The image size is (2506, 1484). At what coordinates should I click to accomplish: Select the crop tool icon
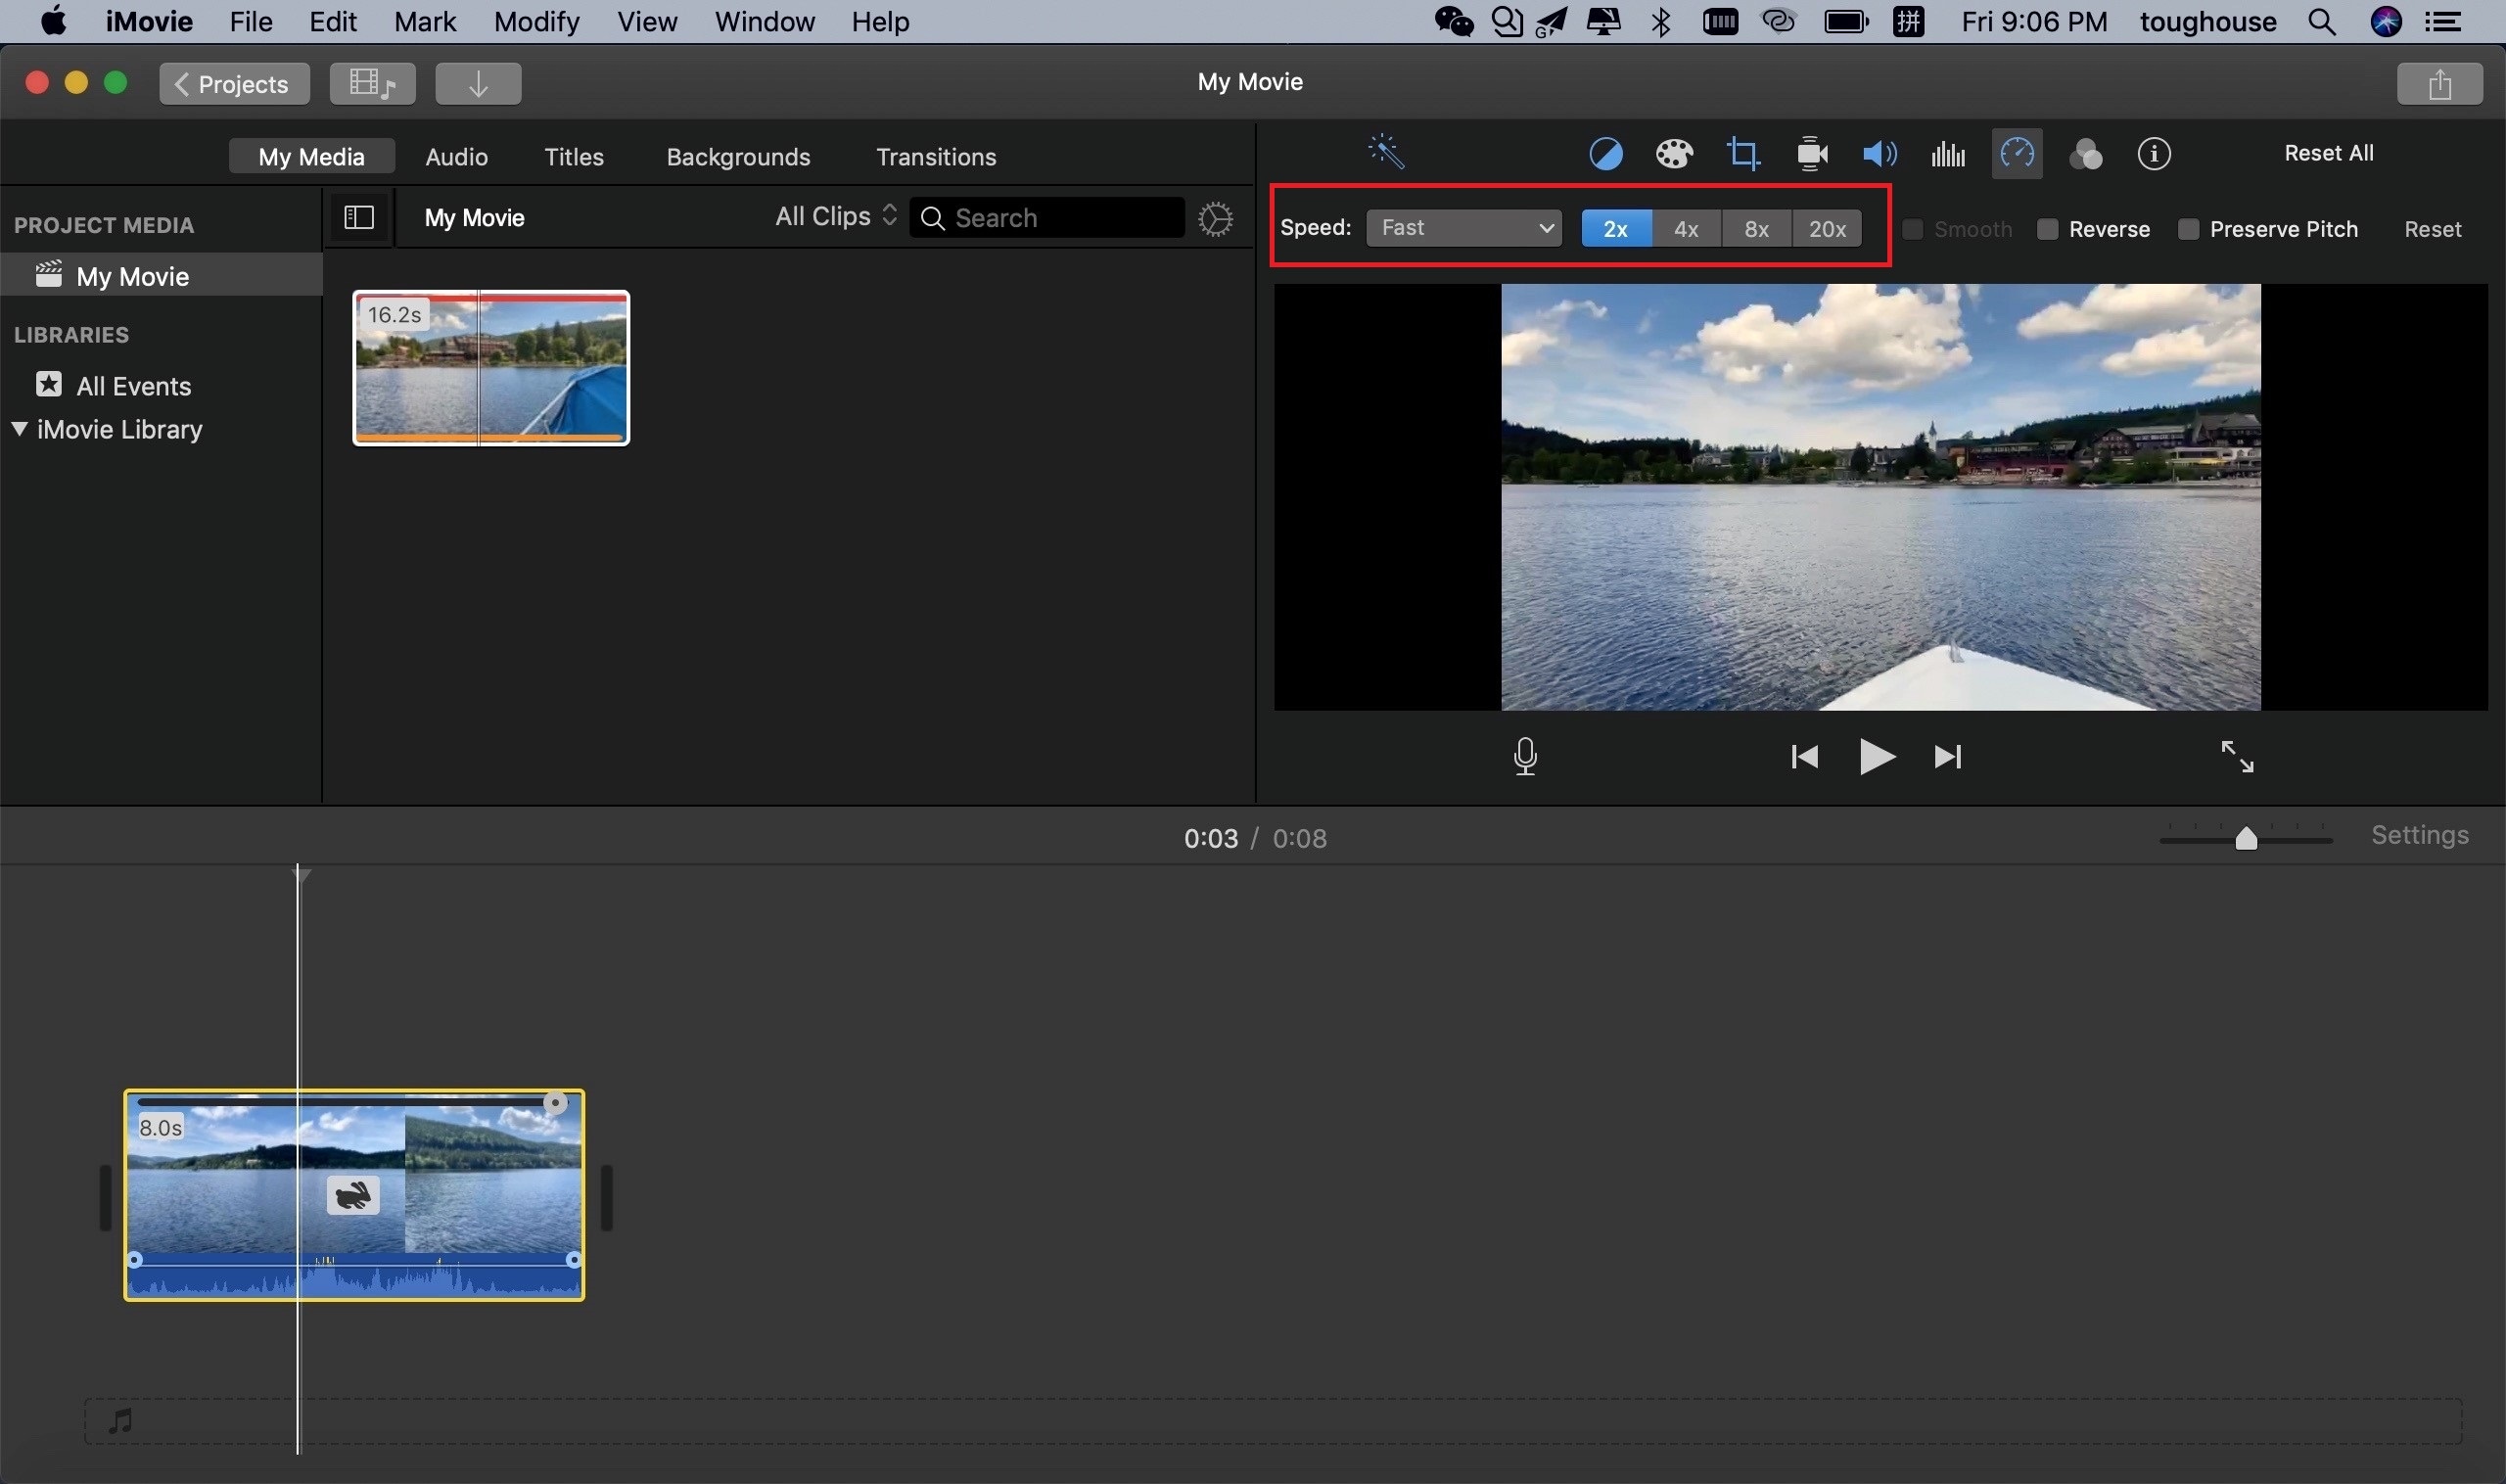pyautogui.click(x=1741, y=154)
